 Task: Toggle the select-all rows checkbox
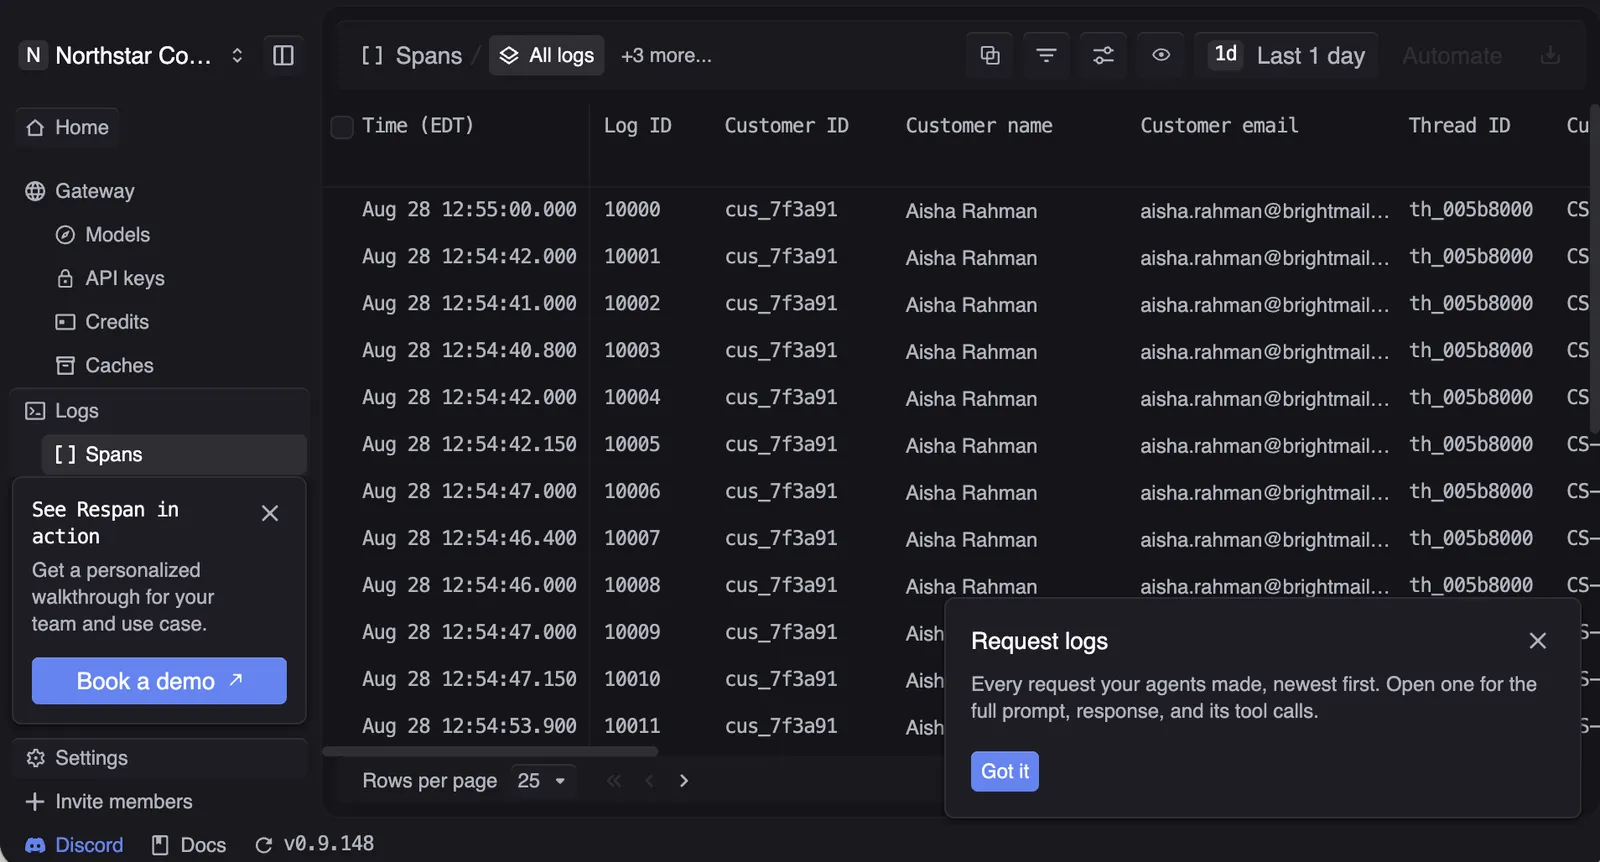click(342, 127)
